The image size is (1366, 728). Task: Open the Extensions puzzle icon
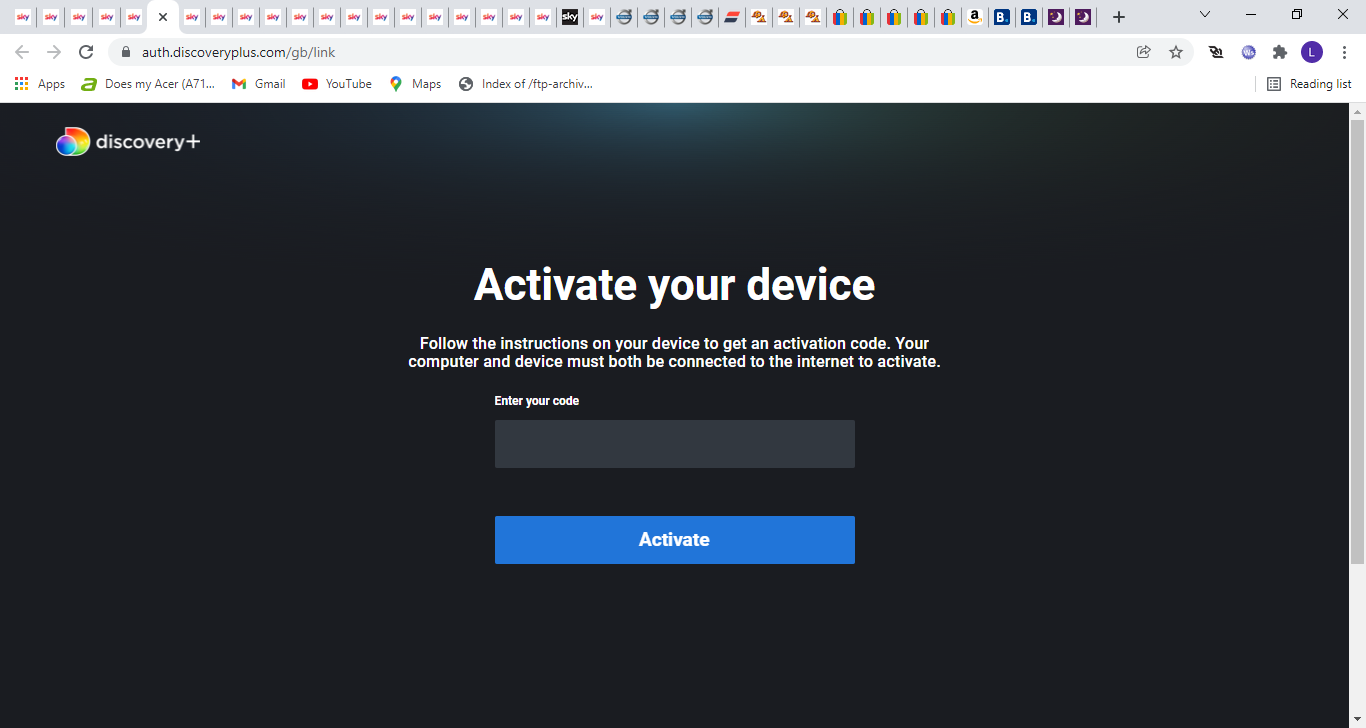point(1279,52)
